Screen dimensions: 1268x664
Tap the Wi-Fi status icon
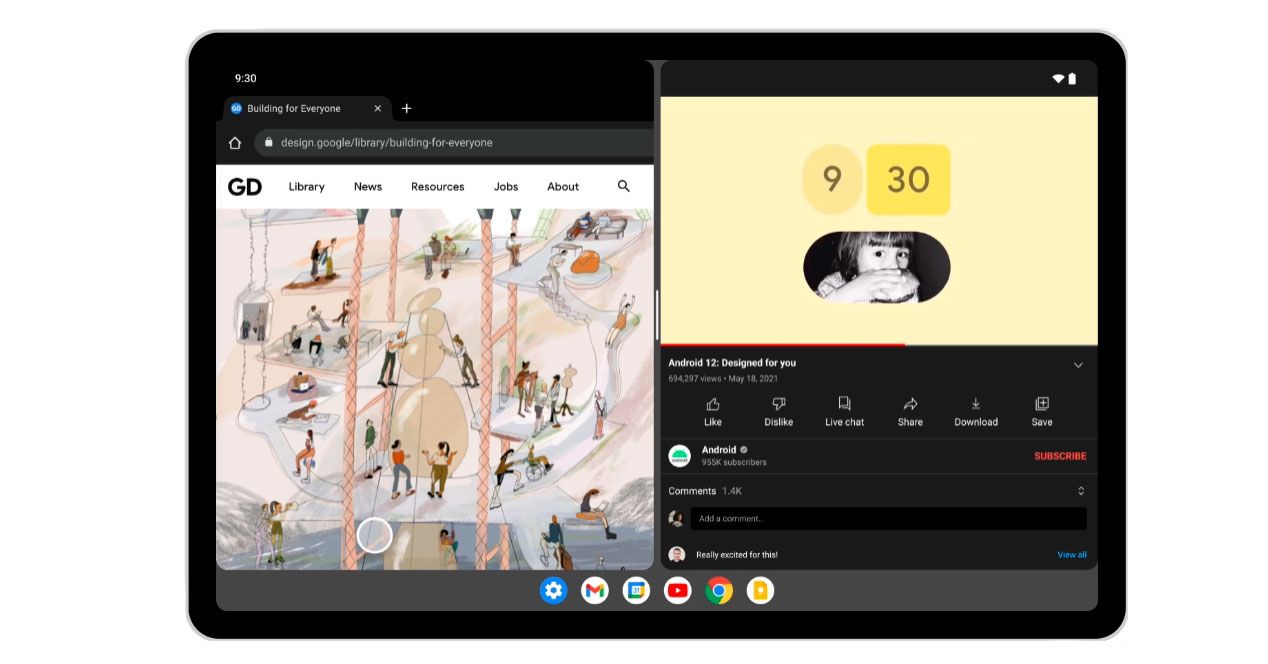[x=1058, y=78]
